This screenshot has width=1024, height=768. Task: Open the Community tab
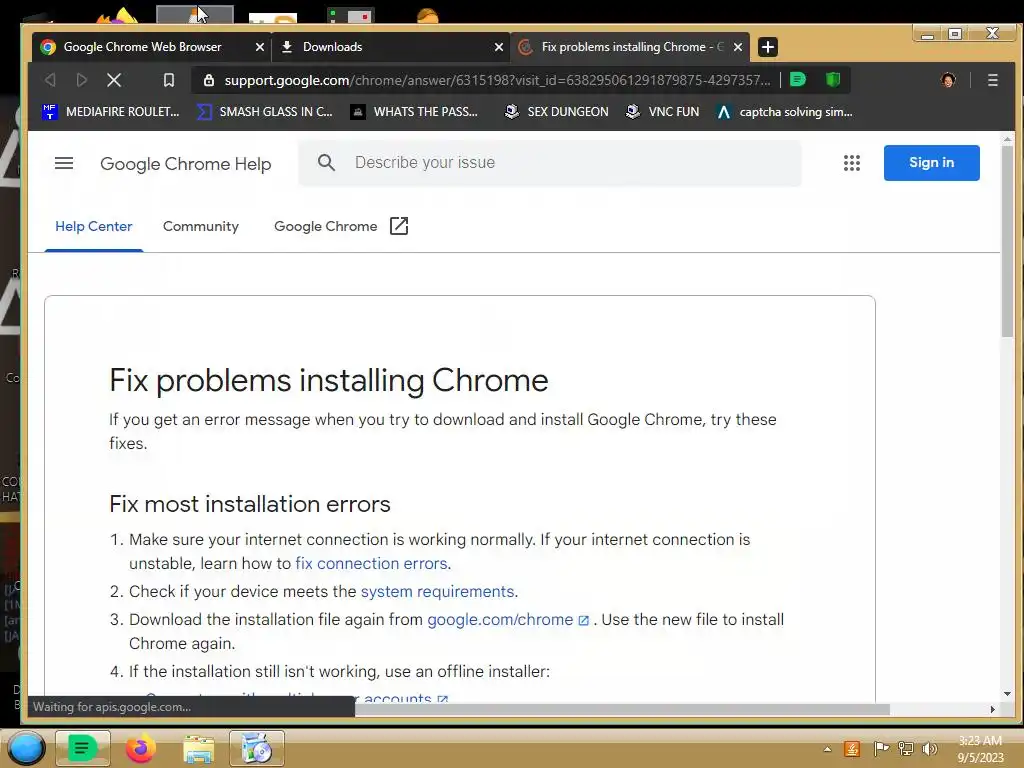[200, 227]
